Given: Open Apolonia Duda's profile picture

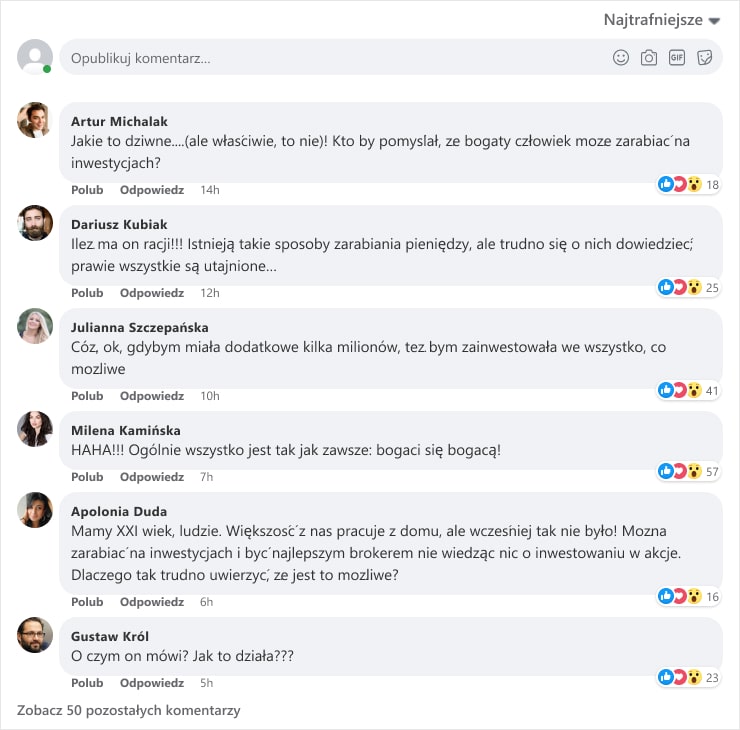Looking at the screenshot, I should coord(35,510).
